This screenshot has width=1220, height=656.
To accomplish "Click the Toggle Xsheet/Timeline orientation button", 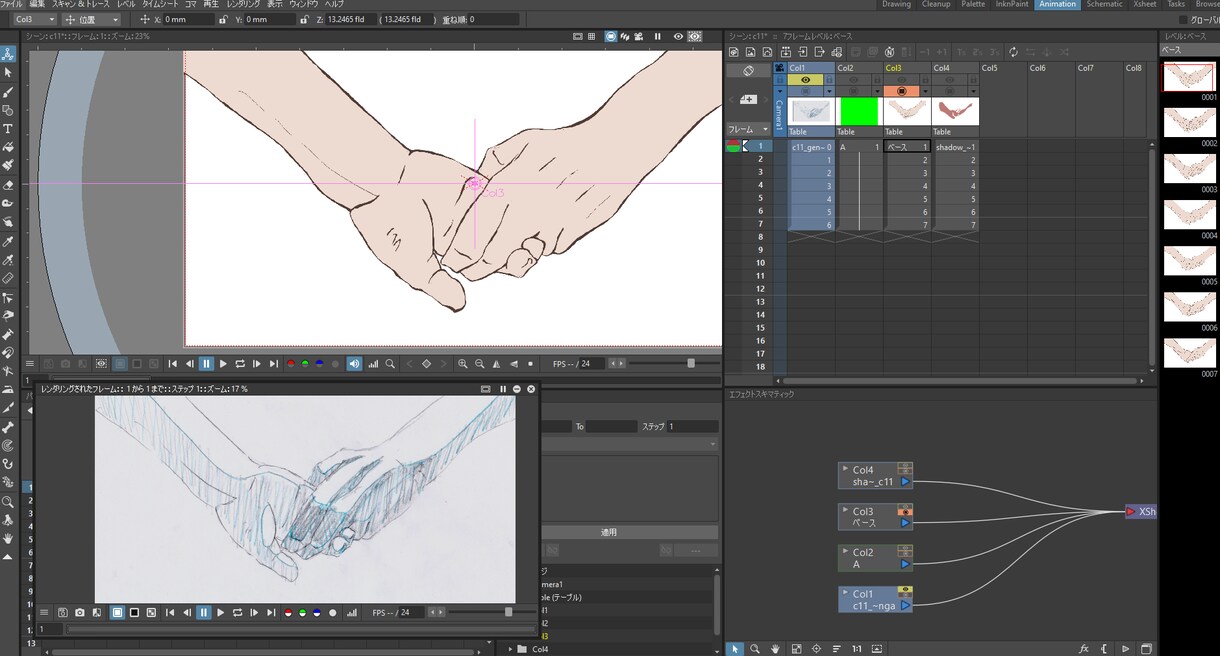I will click(x=748, y=70).
